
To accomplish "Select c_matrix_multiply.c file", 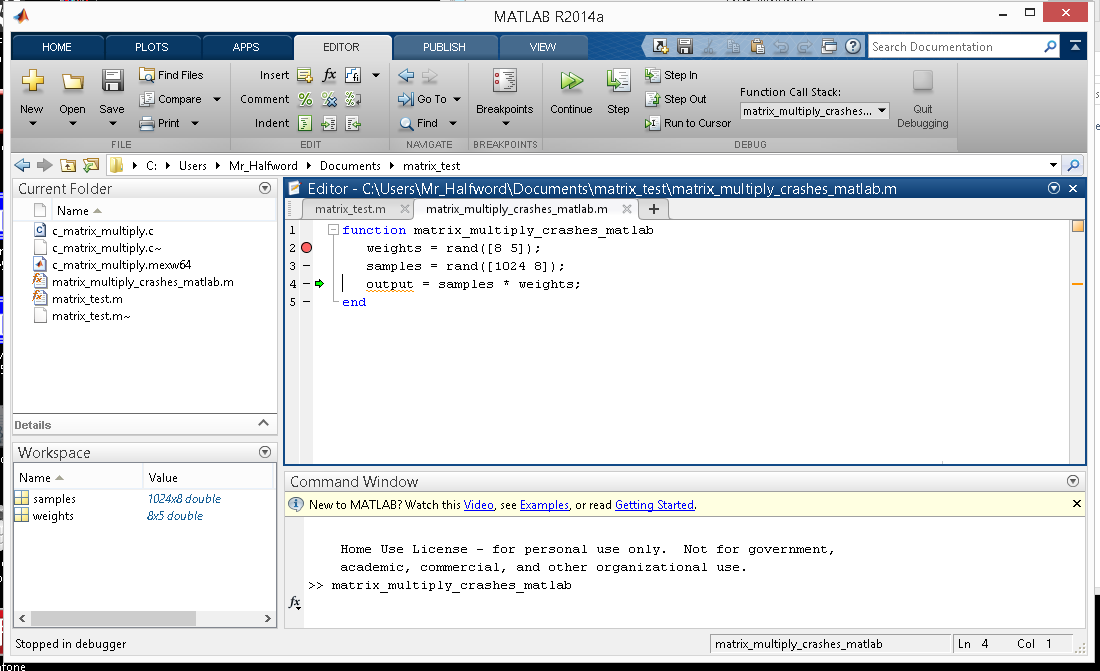I will [x=103, y=231].
